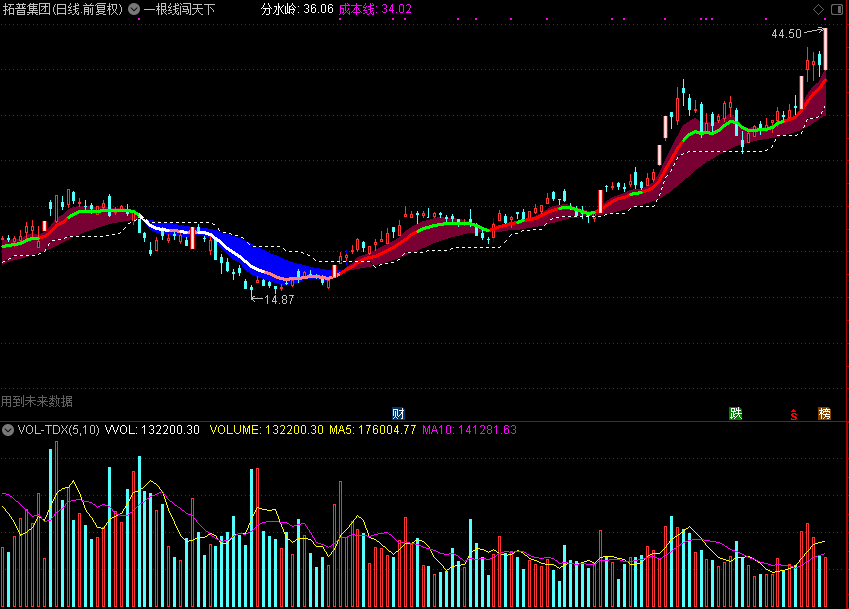The image size is (849, 609).
Task: Select the 拓普集团(日线.前复权) chart title
Action: tap(63, 9)
